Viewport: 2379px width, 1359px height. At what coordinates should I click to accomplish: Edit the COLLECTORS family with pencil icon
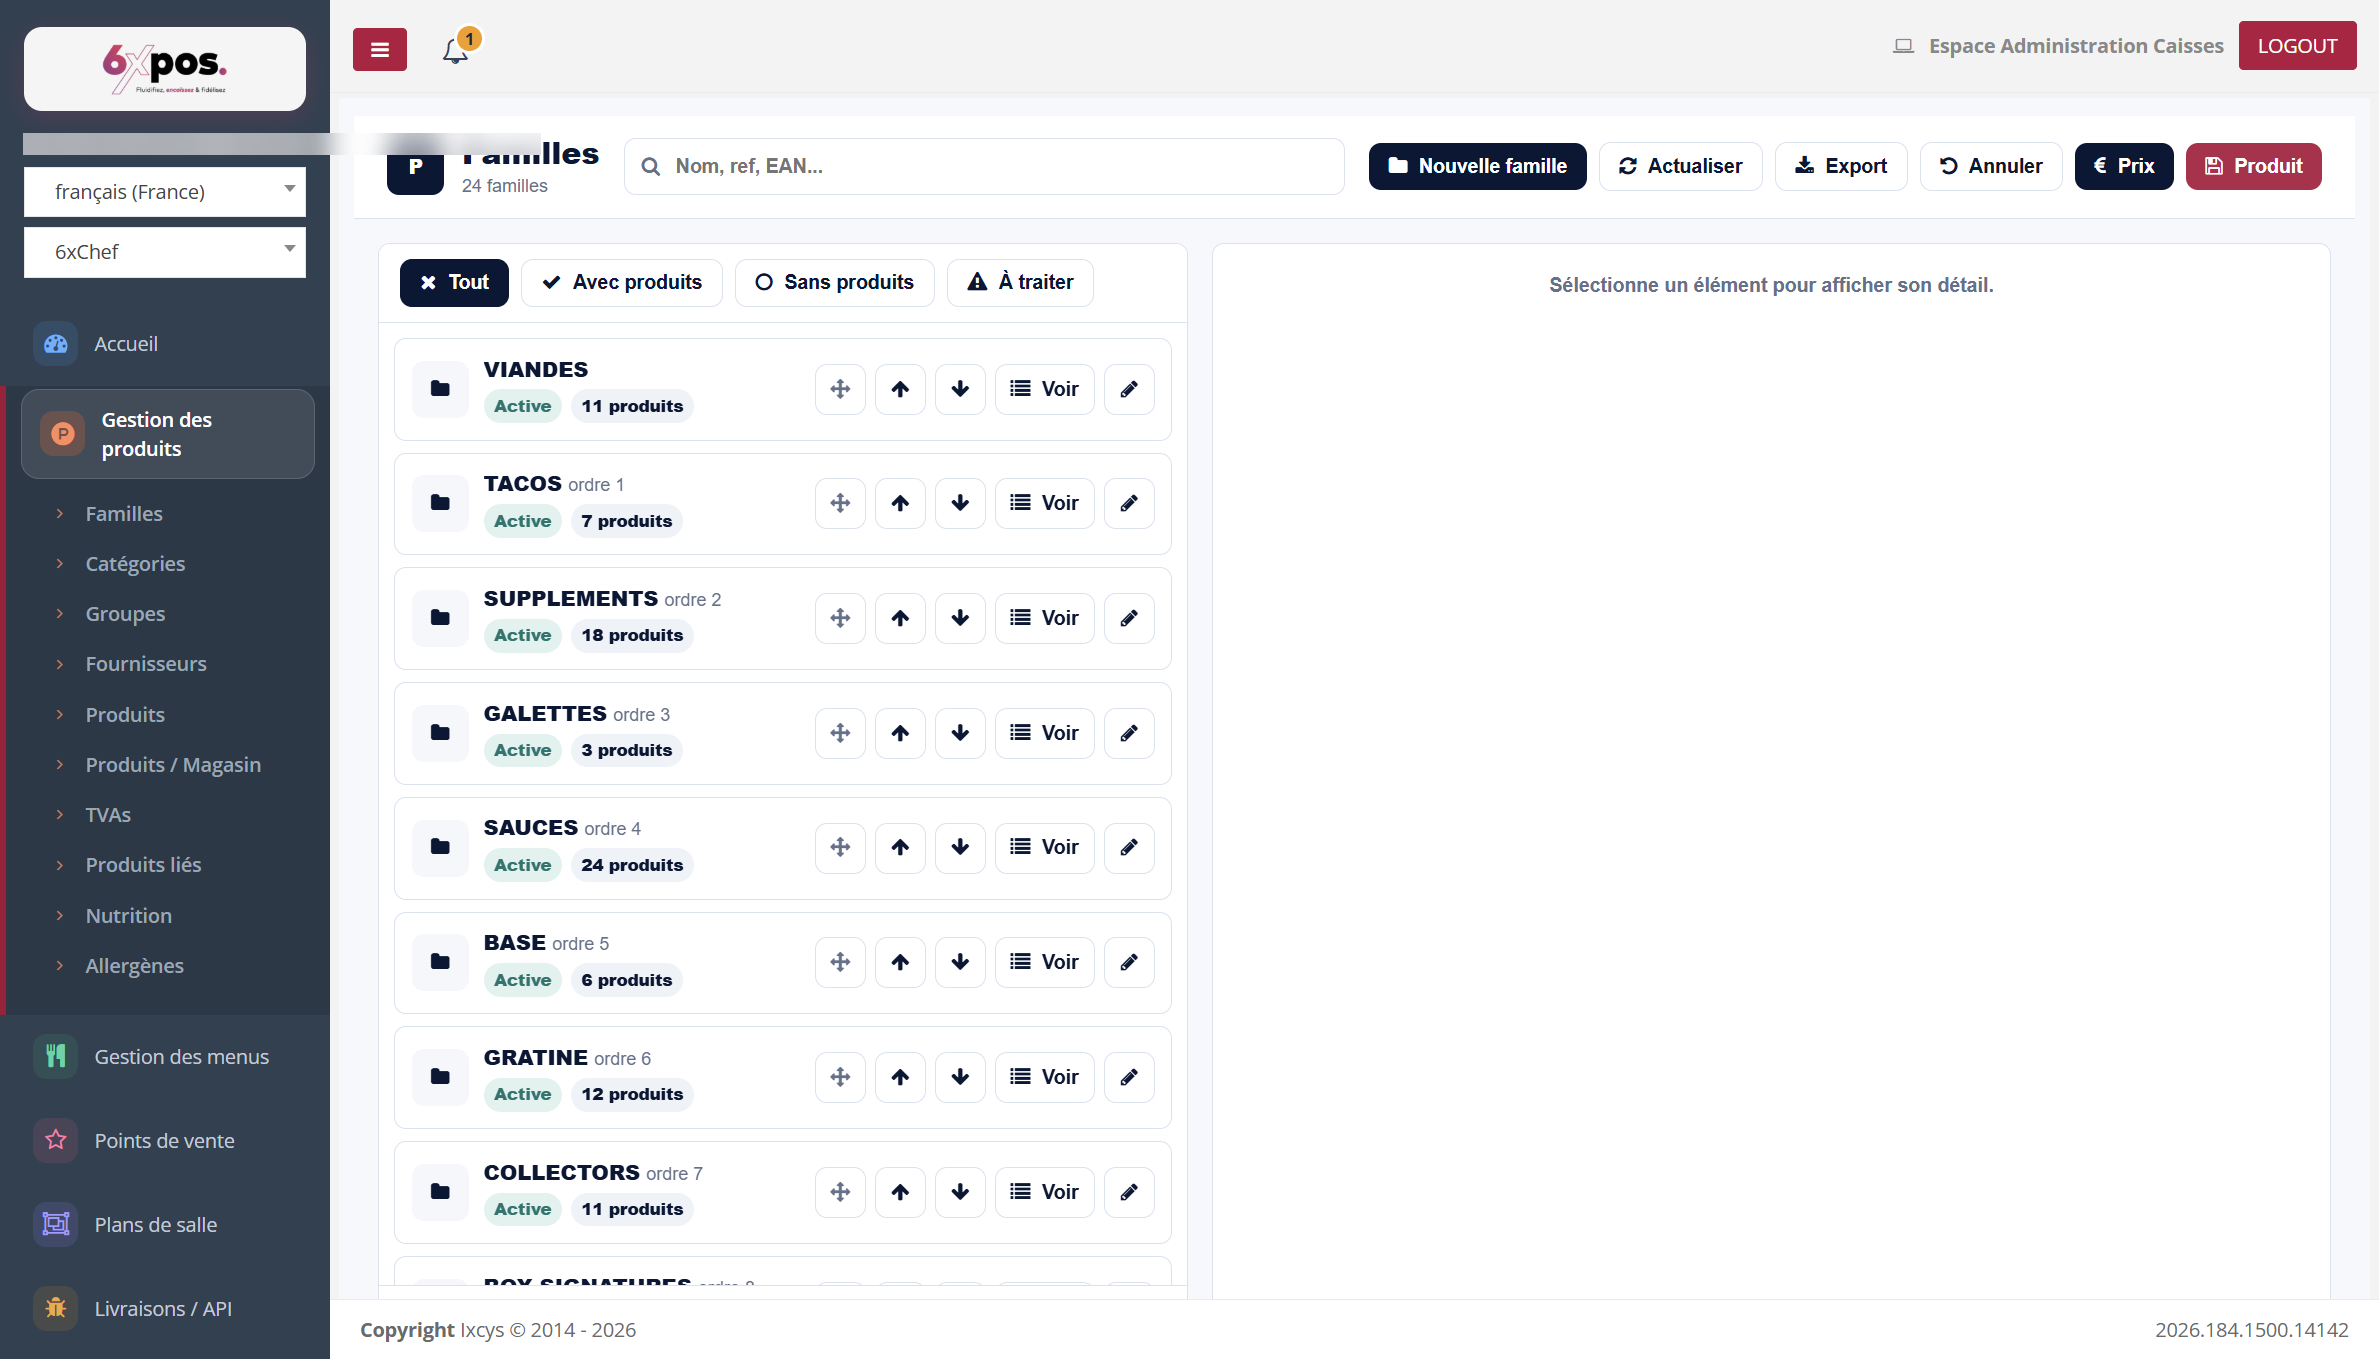coord(1129,1192)
